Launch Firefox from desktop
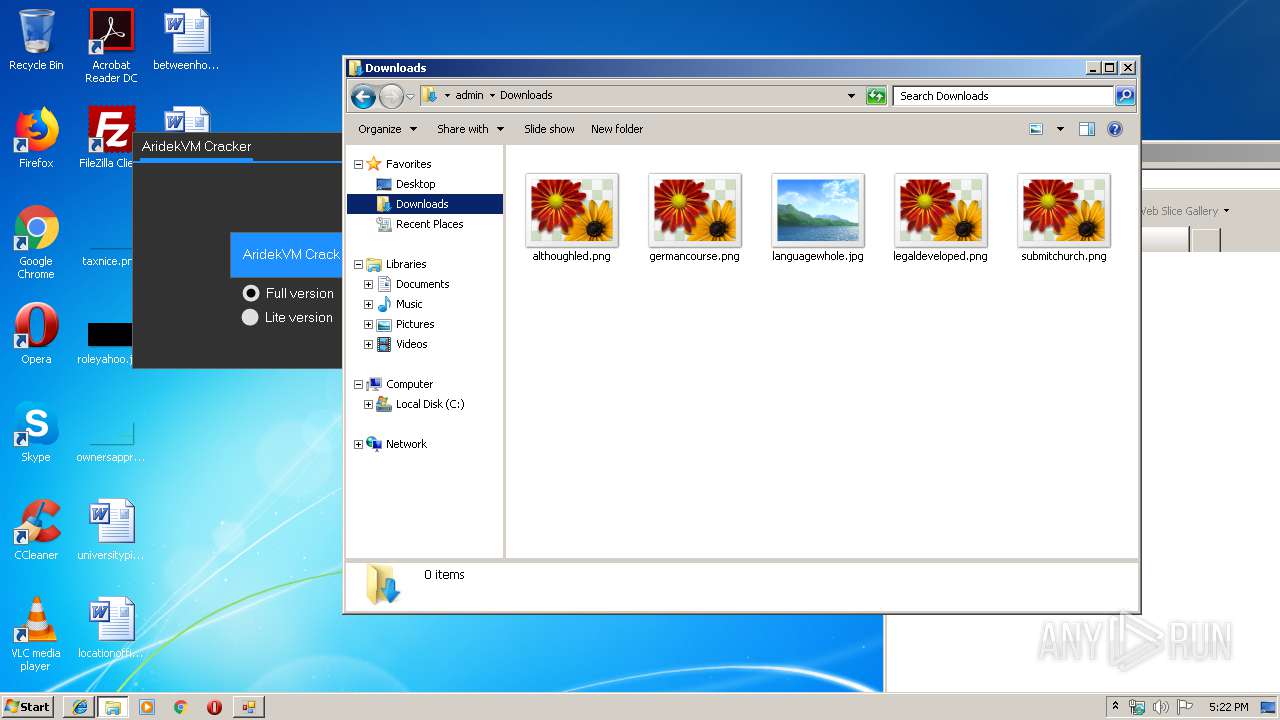Screen dimensions: 1280x720 tap(36, 138)
